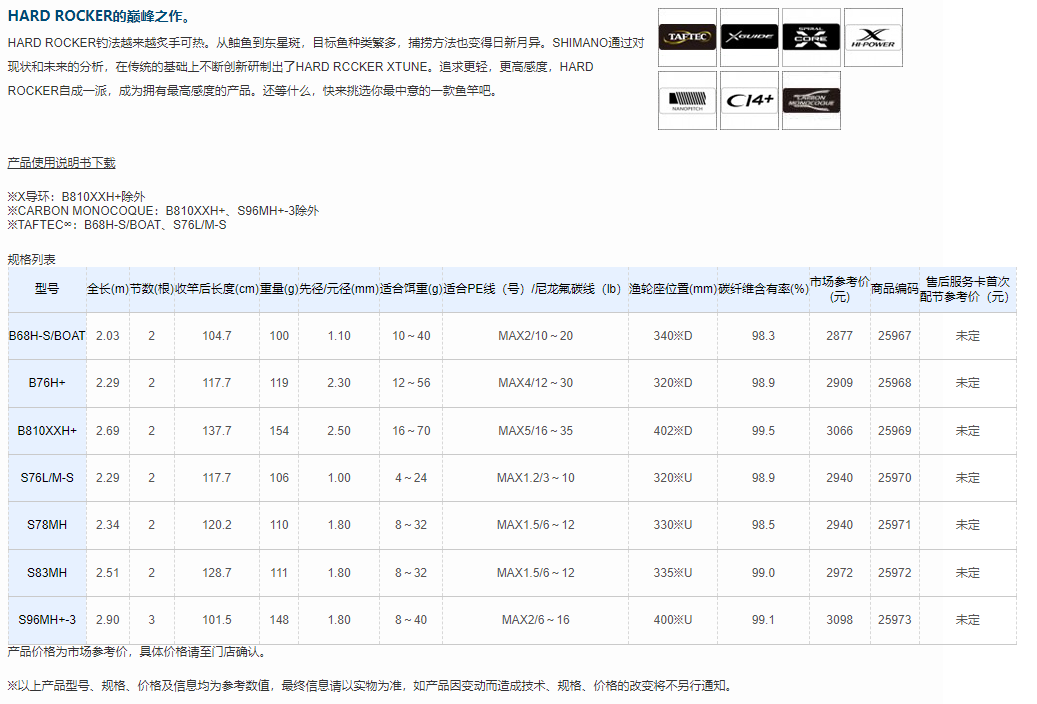Click product code 25973

tap(894, 620)
